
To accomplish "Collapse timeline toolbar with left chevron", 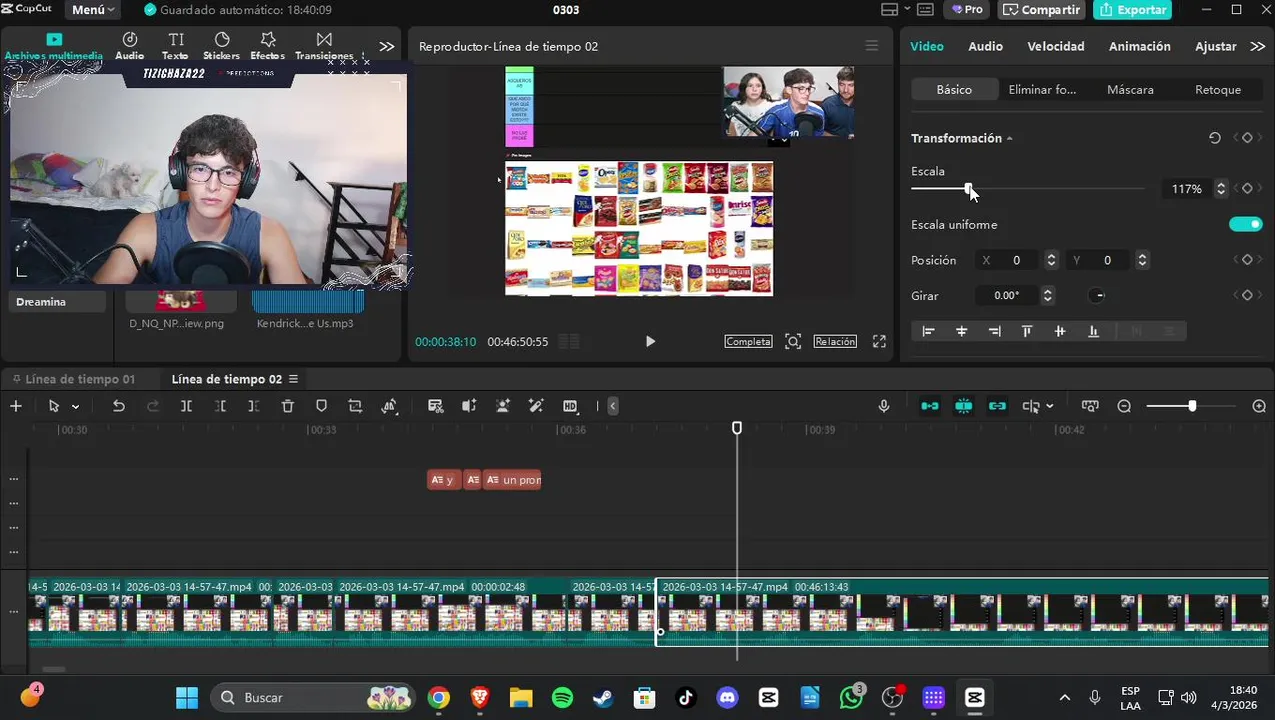I will coord(613,406).
